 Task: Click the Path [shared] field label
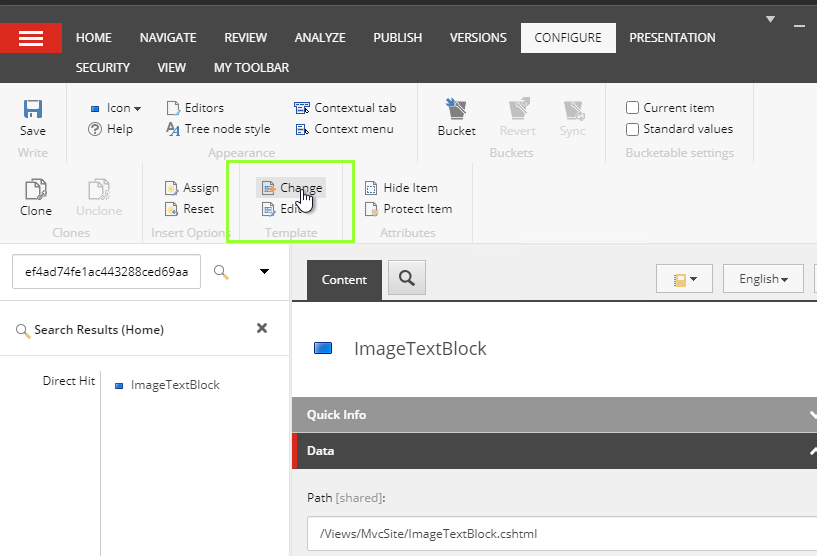click(346, 498)
